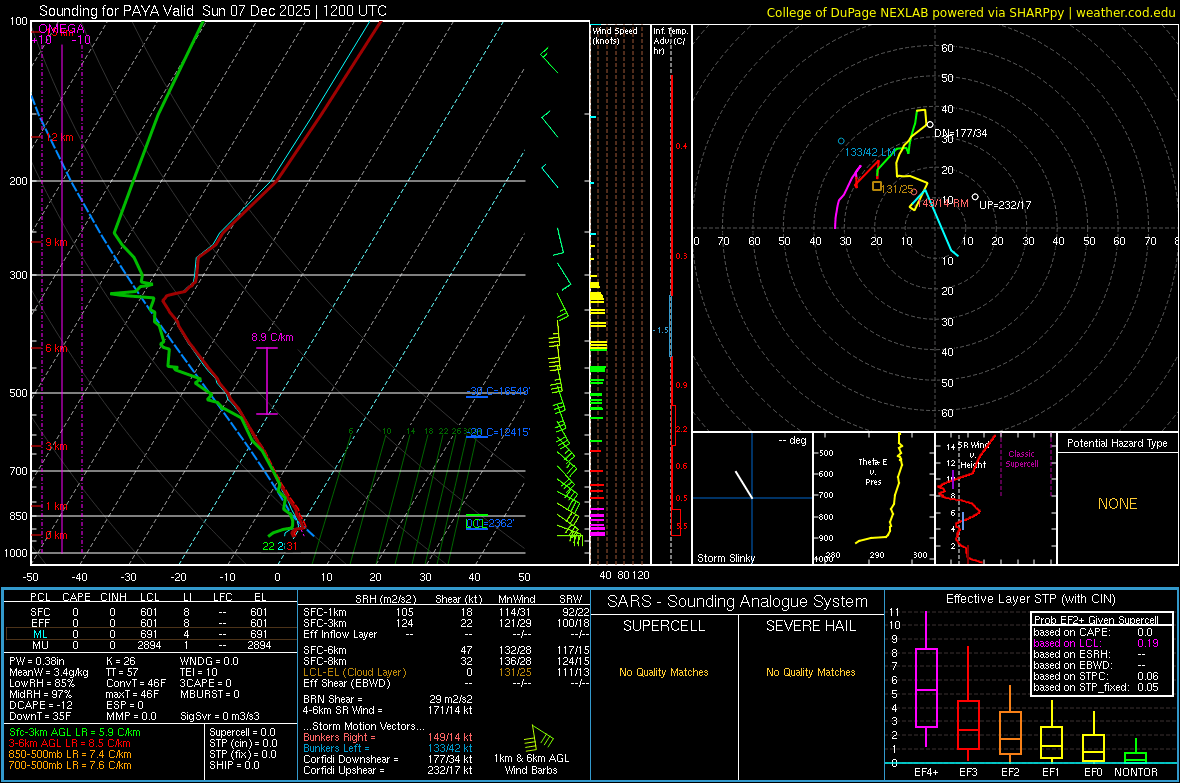This screenshot has width=1180, height=783.
Task: Click the Potential Hazard Type heading
Action: (1118, 443)
